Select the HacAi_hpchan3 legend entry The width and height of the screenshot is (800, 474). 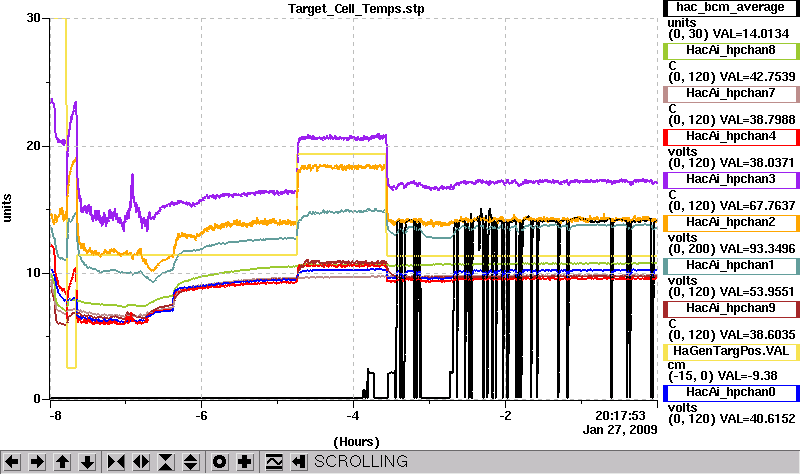tap(731, 180)
